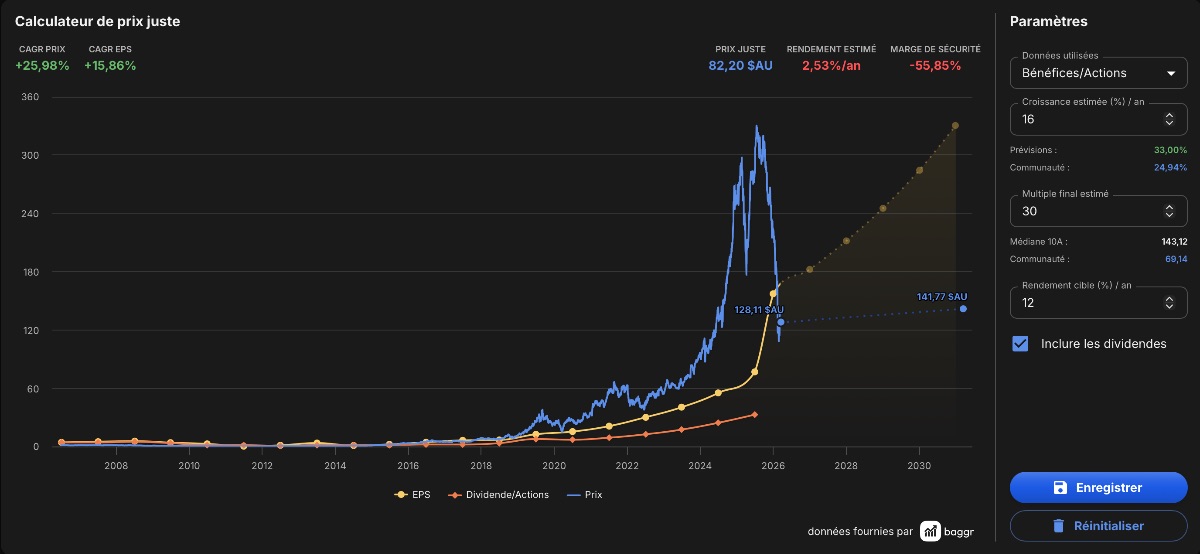Toggle the EPS legend marker
Screen dimensions: 1200x554
(401, 494)
